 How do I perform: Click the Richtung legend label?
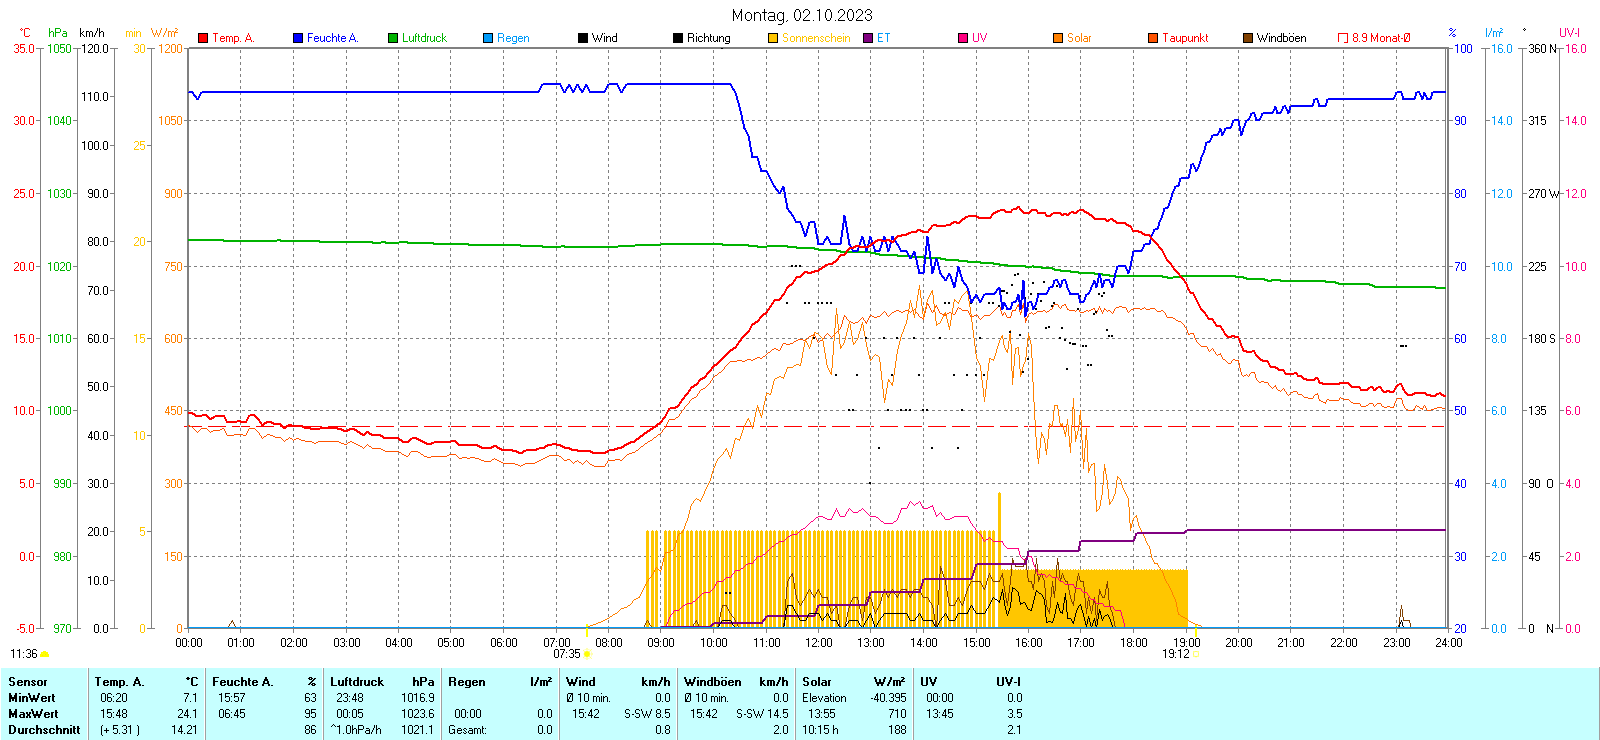pos(708,38)
